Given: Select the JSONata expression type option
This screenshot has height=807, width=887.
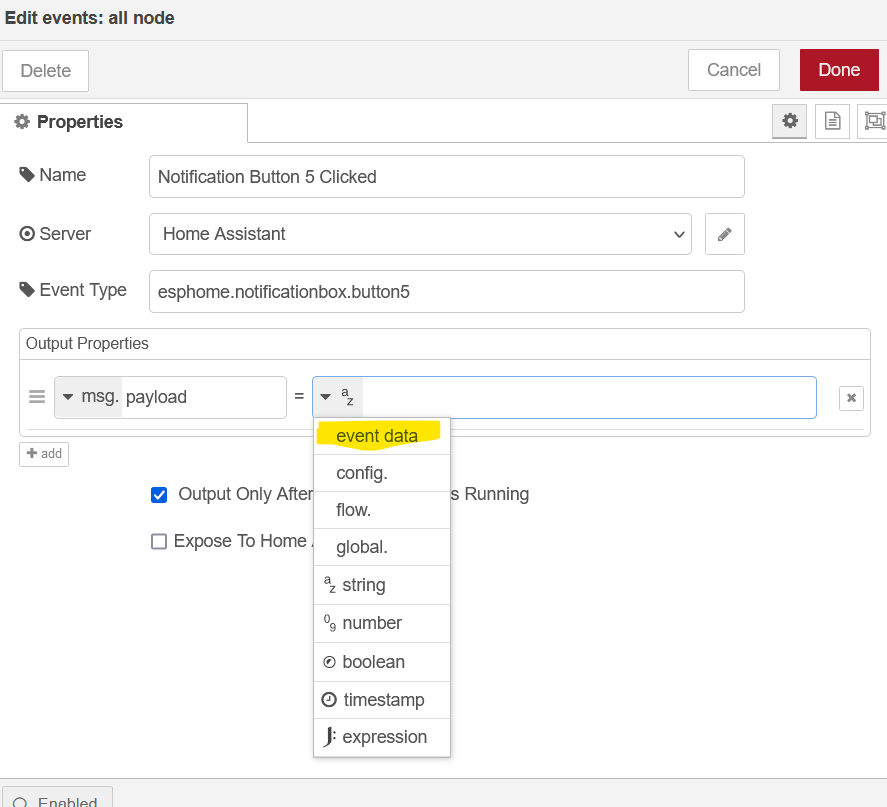Looking at the screenshot, I should coord(381,737).
